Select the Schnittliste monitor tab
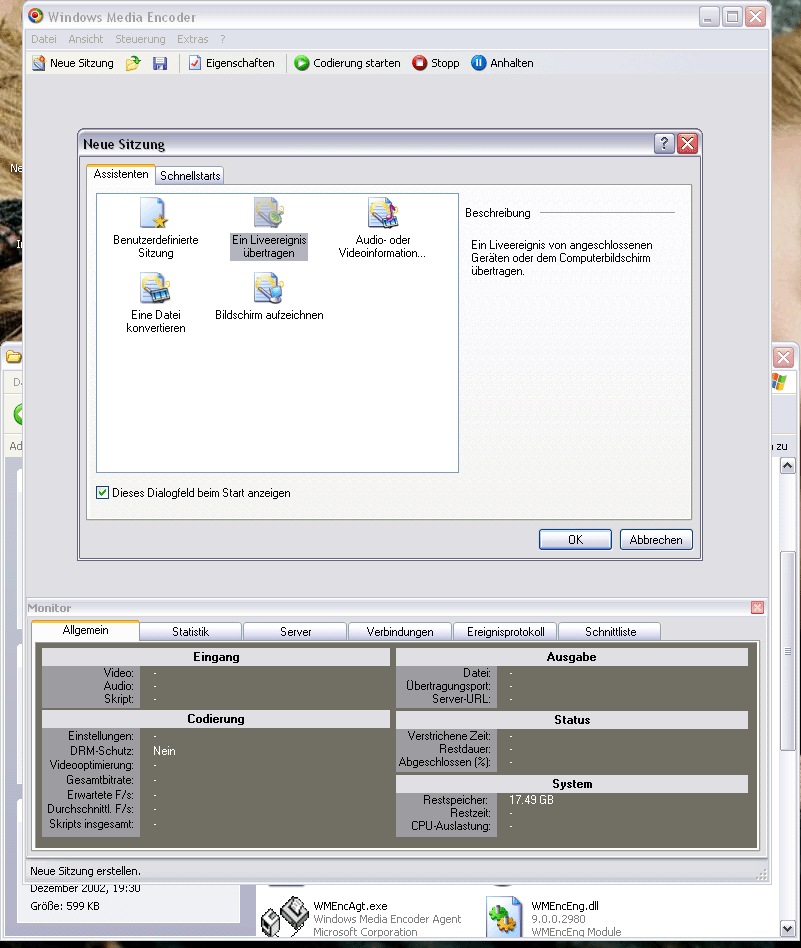 pyautogui.click(x=610, y=632)
